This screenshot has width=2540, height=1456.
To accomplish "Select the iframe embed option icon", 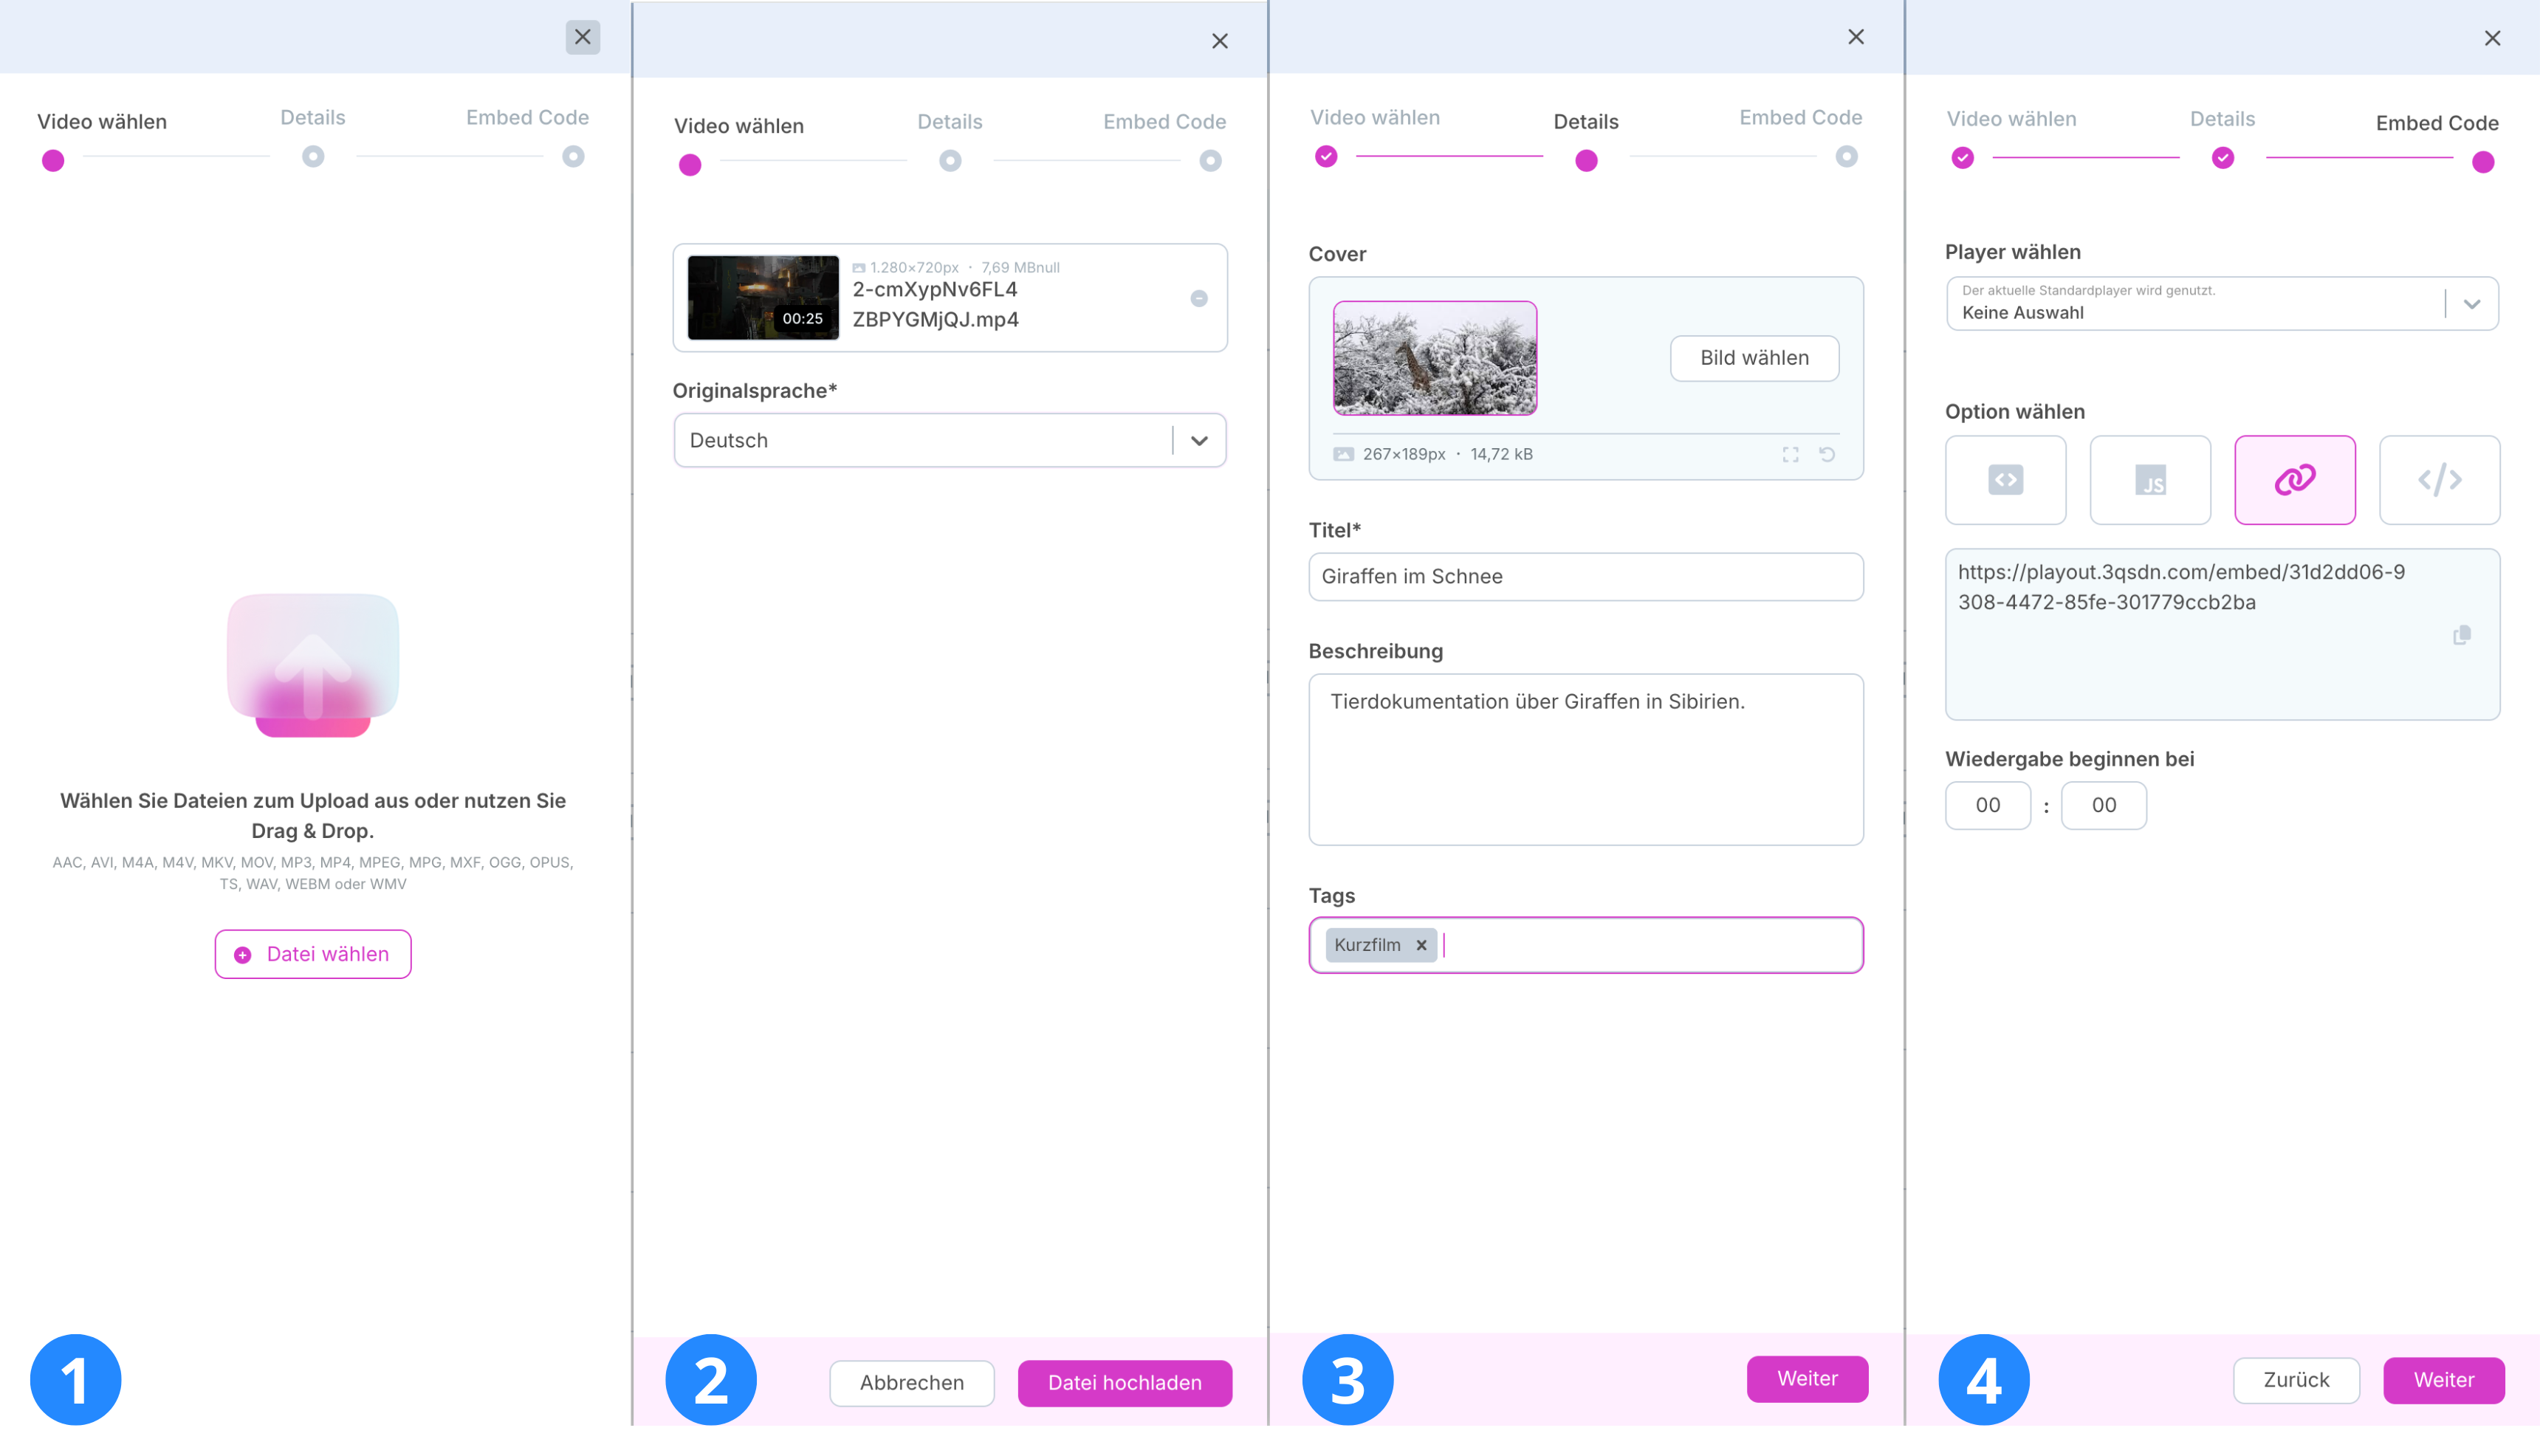I will tap(2005, 480).
